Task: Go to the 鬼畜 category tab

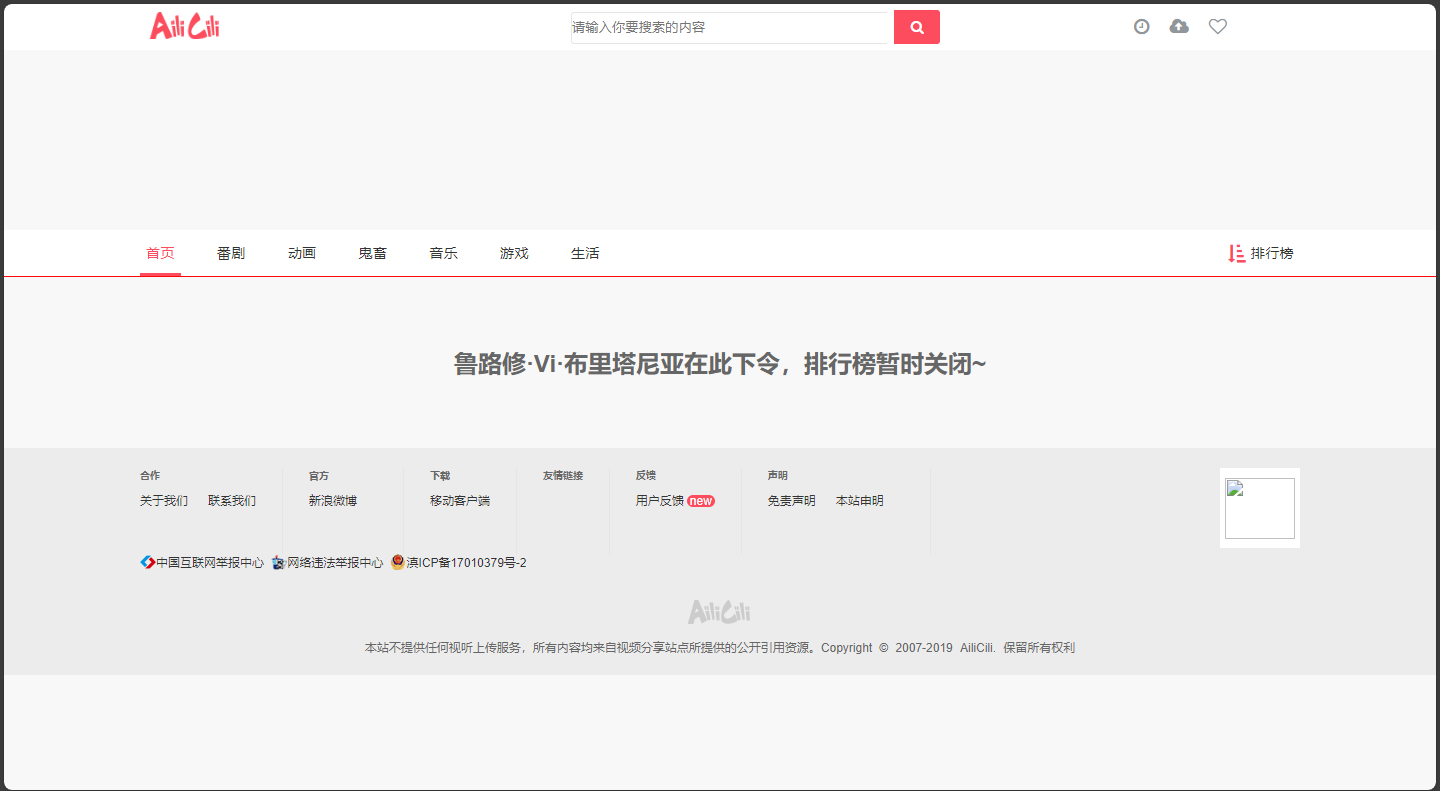Action: click(372, 254)
